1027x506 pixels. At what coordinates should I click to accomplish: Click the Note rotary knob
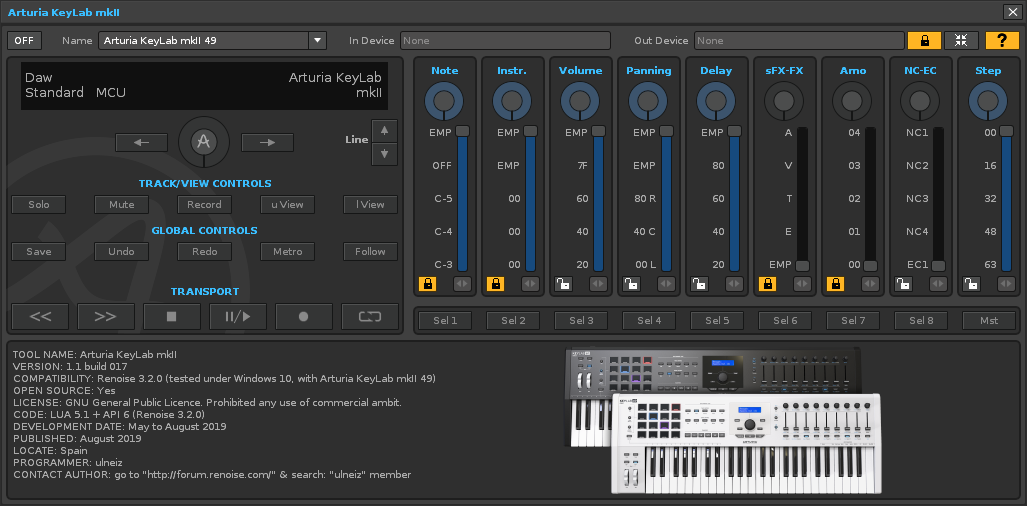(444, 101)
